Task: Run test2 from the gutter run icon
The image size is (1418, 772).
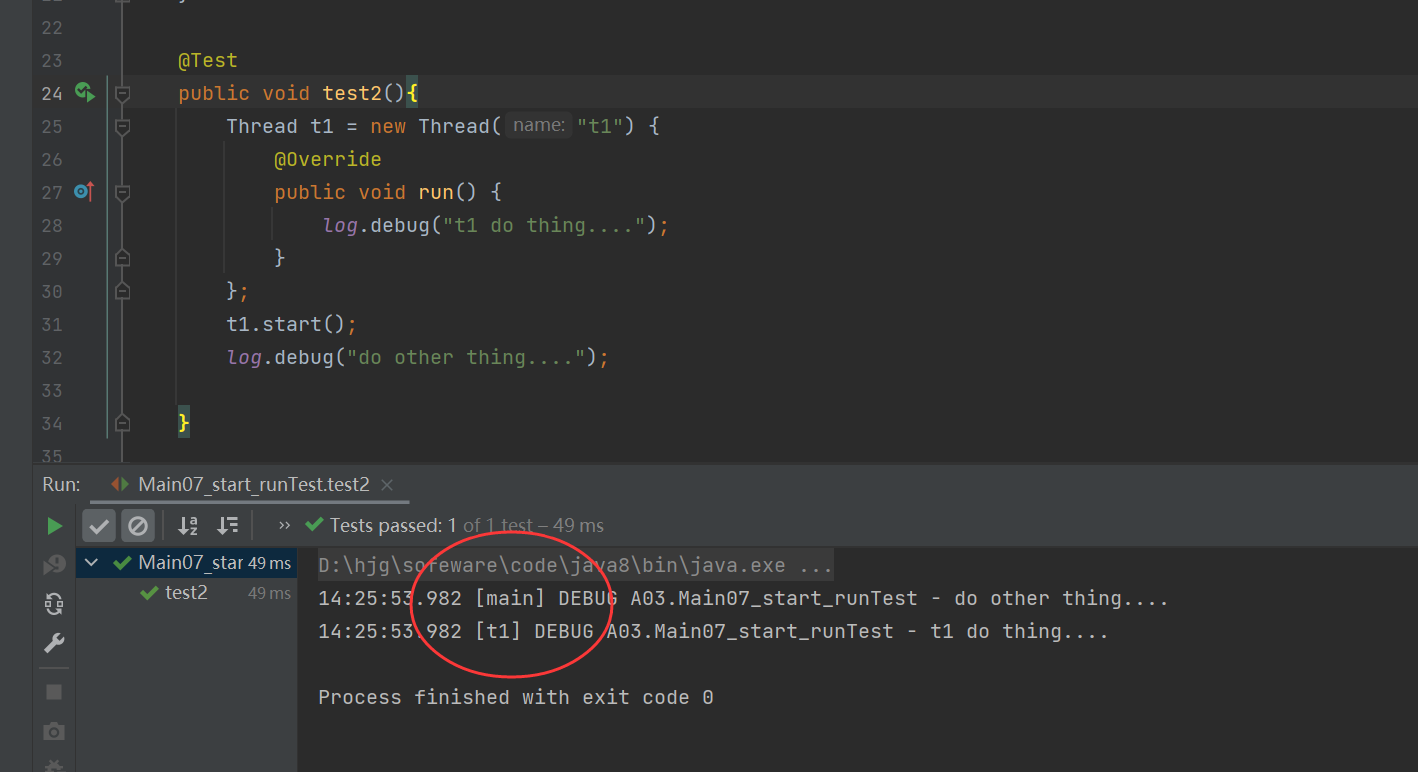Action: click(85, 93)
